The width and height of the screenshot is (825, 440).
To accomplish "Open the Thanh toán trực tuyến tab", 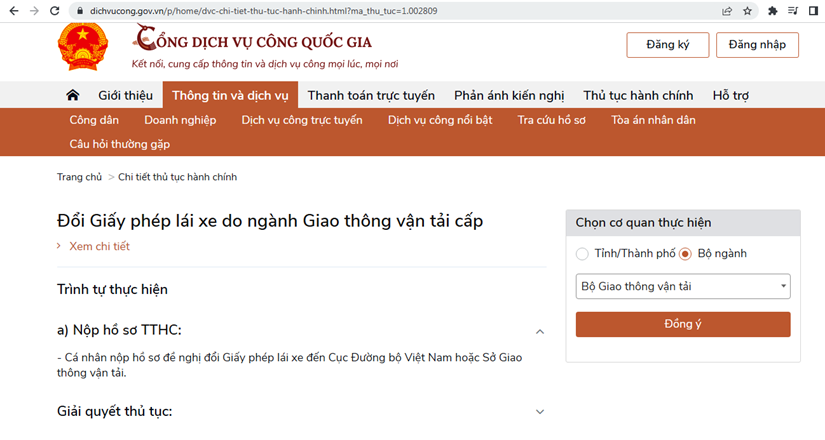I will 371,95.
